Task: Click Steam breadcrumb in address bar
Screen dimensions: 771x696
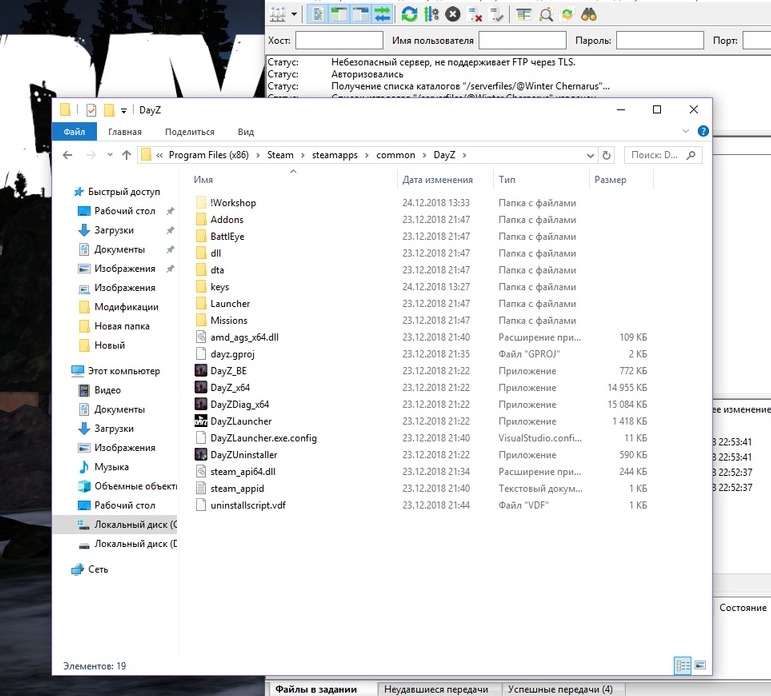Action: coord(280,155)
